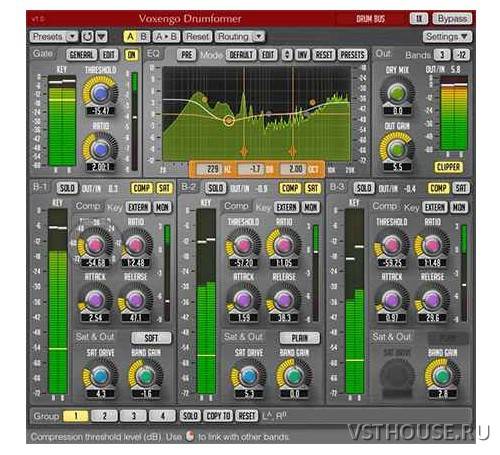Toggle COMP on band B-2
This screenshot has width=500, height=455.
pyautogui.click(x=290, y=188)
